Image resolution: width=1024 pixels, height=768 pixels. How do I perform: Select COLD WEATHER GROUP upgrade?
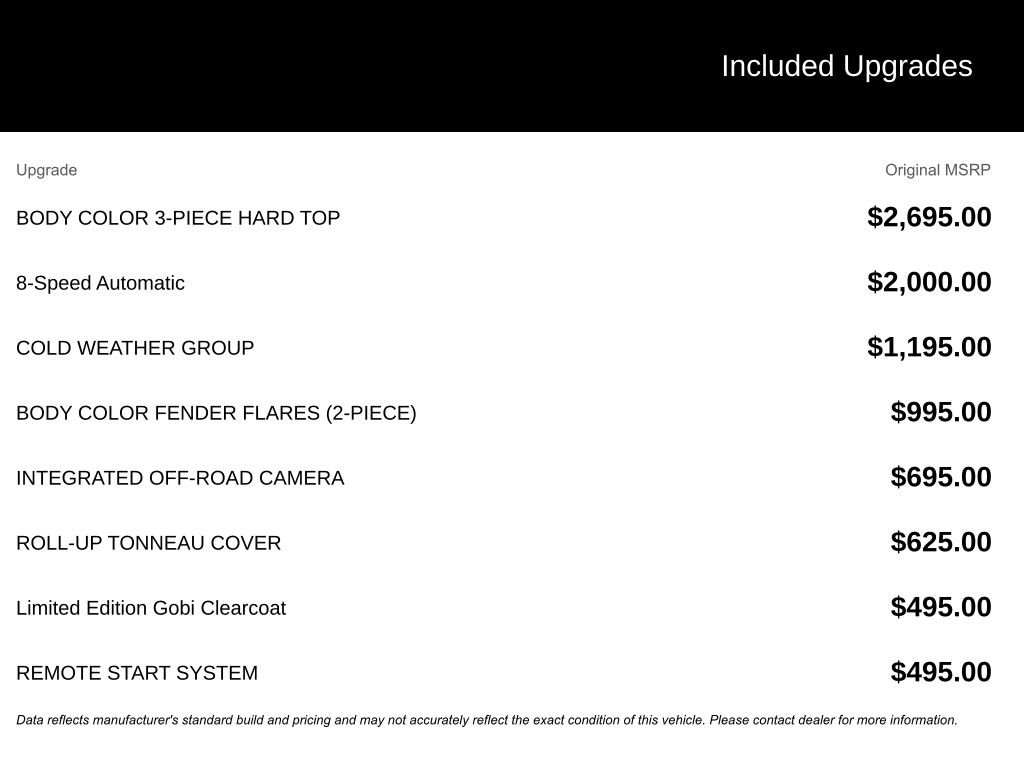(135, 348)
